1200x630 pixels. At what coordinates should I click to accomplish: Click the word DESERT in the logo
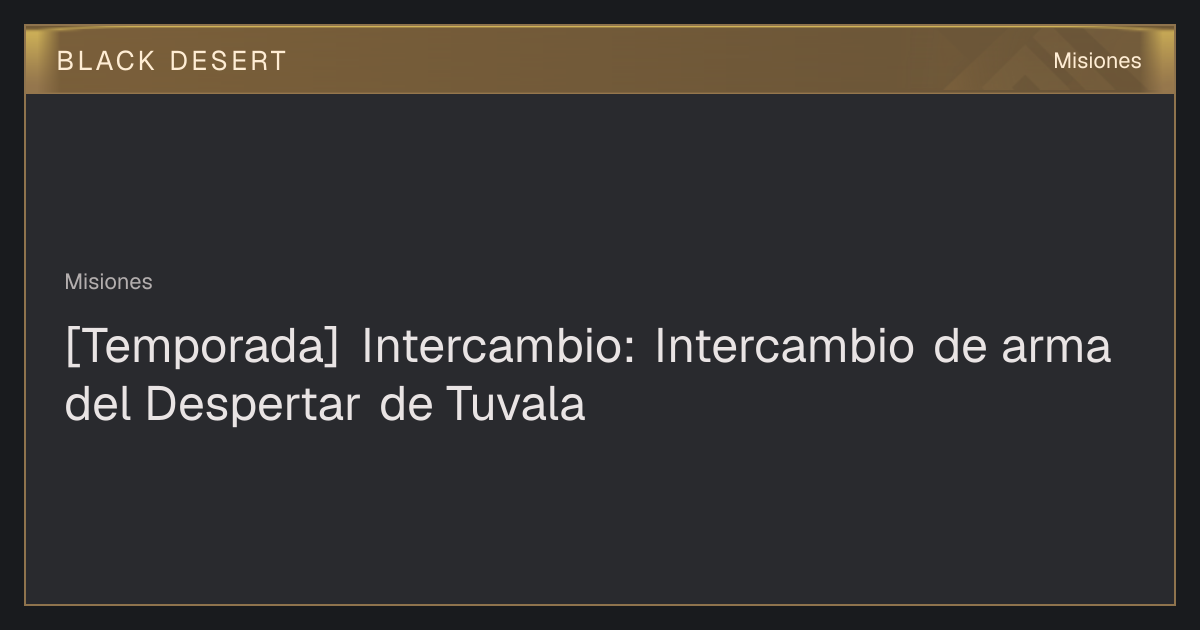point(228,61)
